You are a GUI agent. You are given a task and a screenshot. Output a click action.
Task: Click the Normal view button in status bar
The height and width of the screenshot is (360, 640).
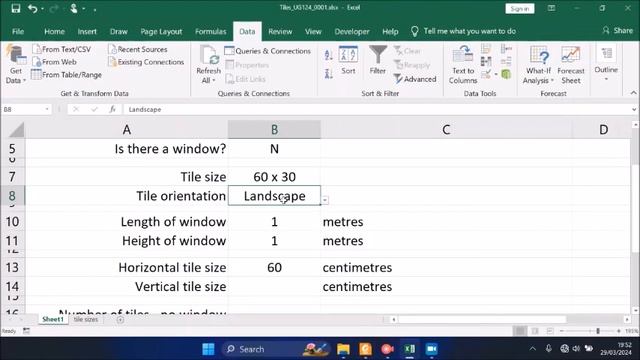[x=520, y=331]
